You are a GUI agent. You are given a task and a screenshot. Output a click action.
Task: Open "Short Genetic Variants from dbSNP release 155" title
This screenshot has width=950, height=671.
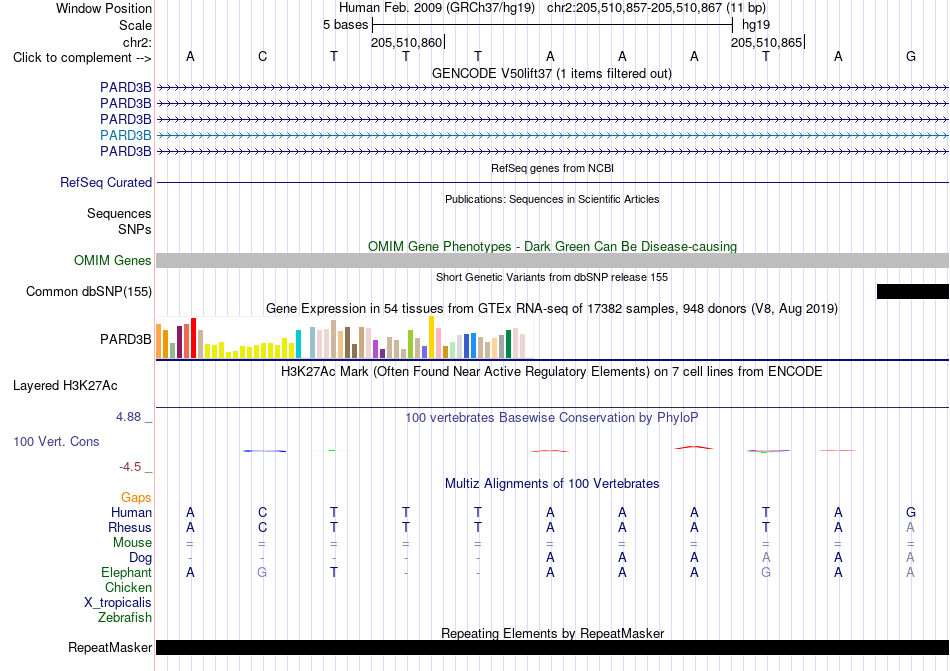[552, 277]
